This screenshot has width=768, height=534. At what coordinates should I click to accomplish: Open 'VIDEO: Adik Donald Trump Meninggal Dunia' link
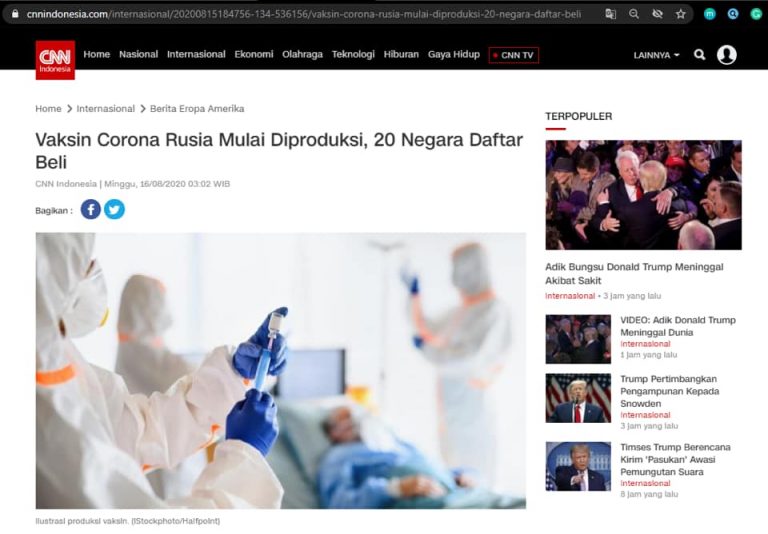point(678,326)
